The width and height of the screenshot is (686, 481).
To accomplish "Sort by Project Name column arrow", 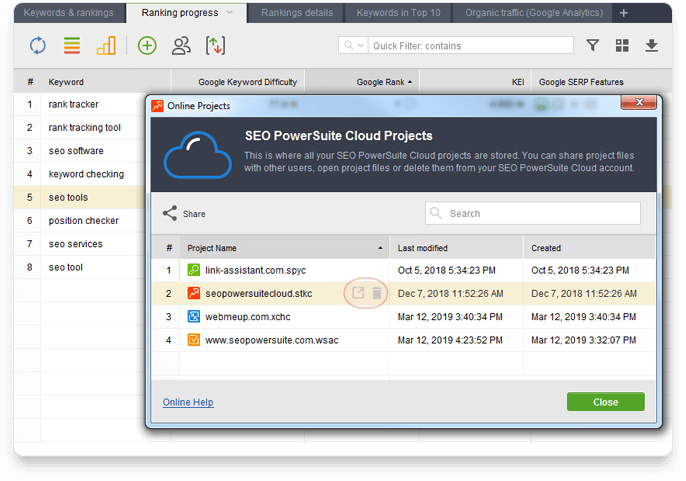I will pyautogui.click(x=380, y=248).
